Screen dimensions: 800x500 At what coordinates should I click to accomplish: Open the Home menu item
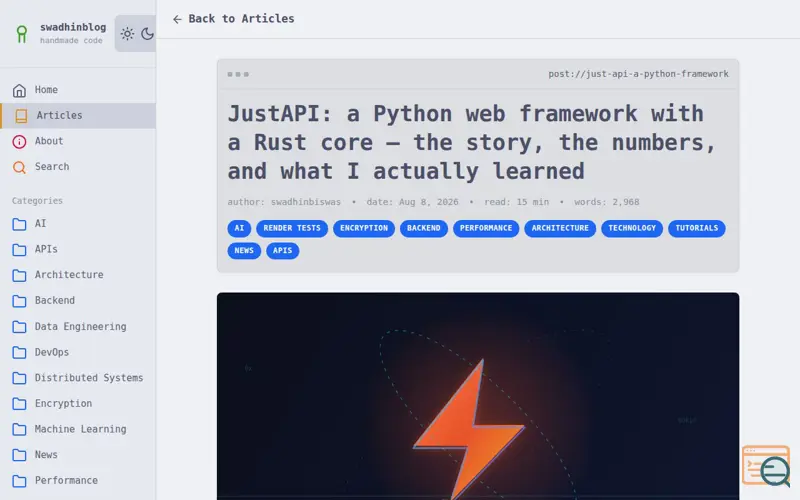tap(78, 90)
